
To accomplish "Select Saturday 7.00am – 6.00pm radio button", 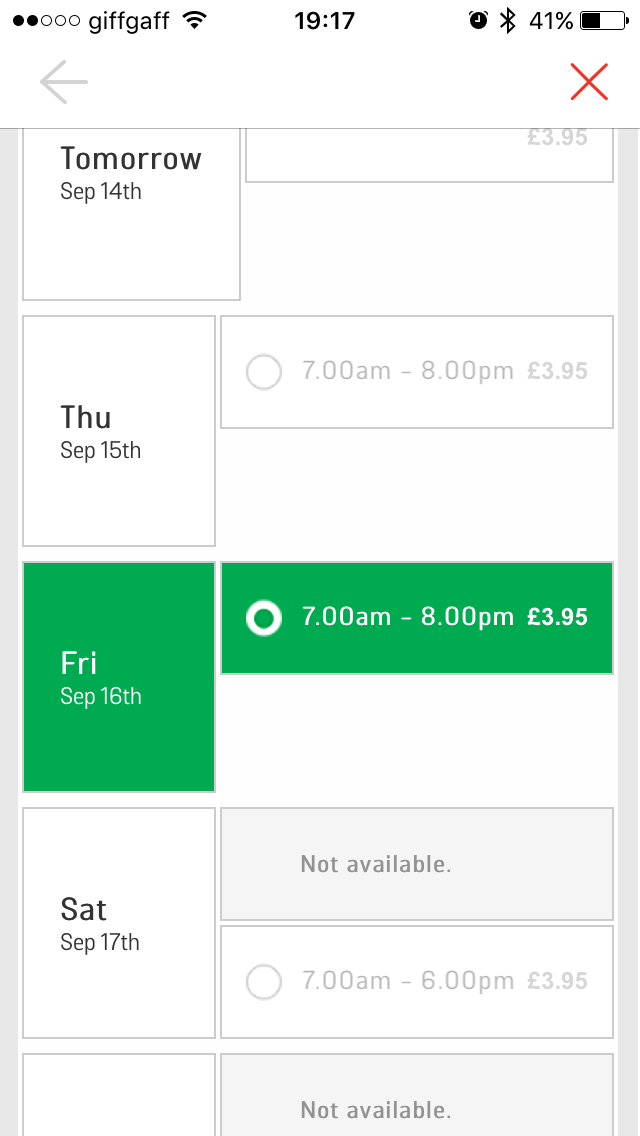I will 264,982.
